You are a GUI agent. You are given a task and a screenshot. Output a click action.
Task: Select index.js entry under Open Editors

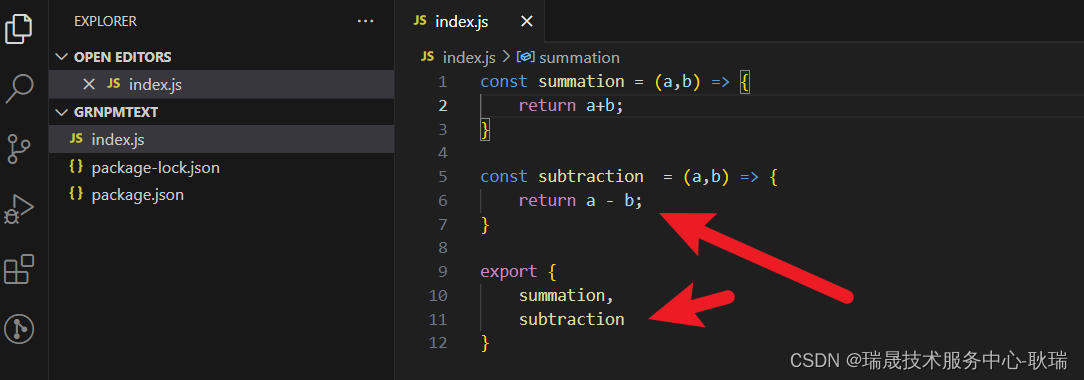(221, 84)
